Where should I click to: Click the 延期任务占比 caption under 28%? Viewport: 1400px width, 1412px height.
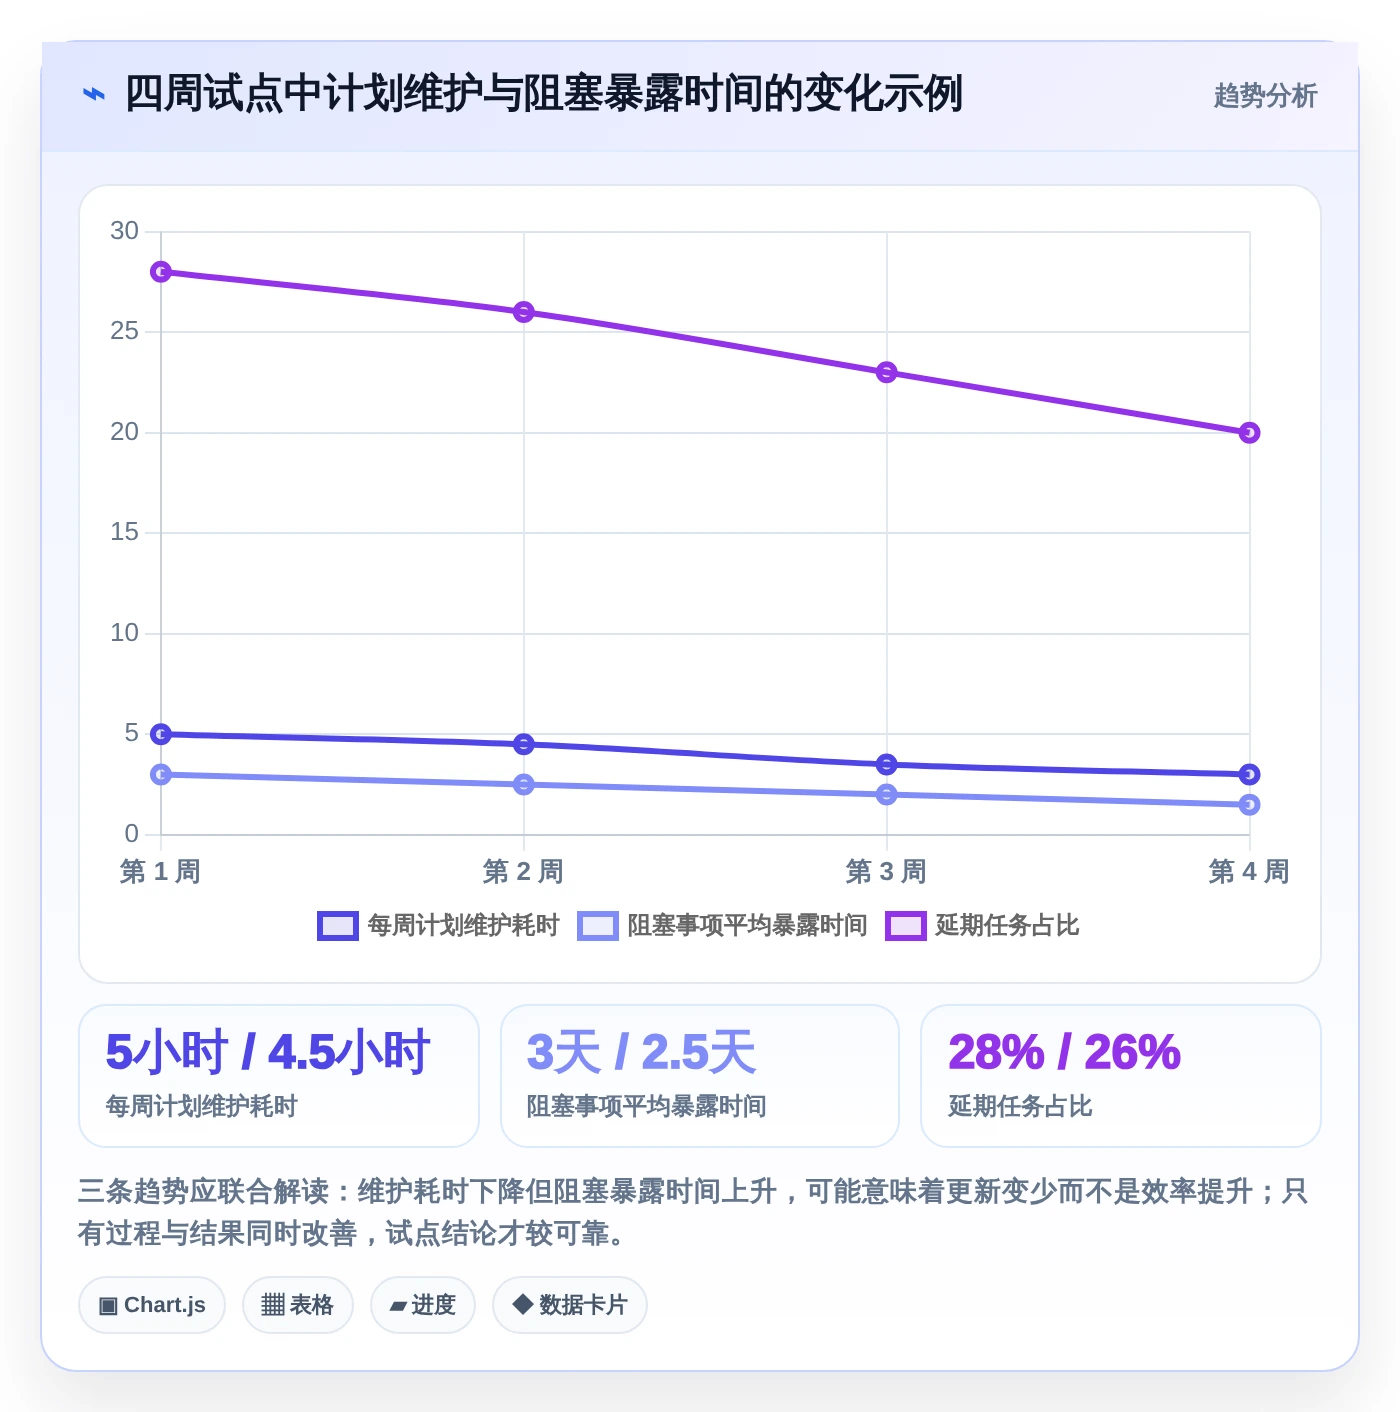1020,1106
